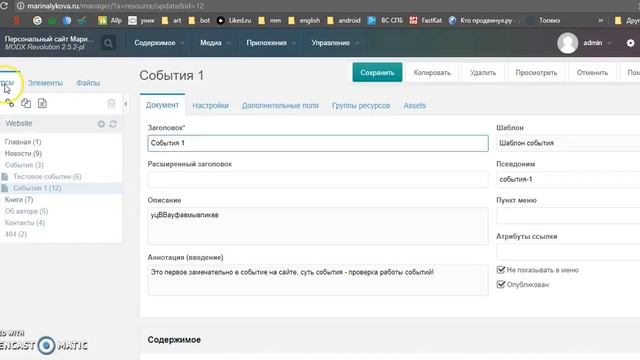
Task: Click the Удалить button
Action: click(x=483, y=73)
